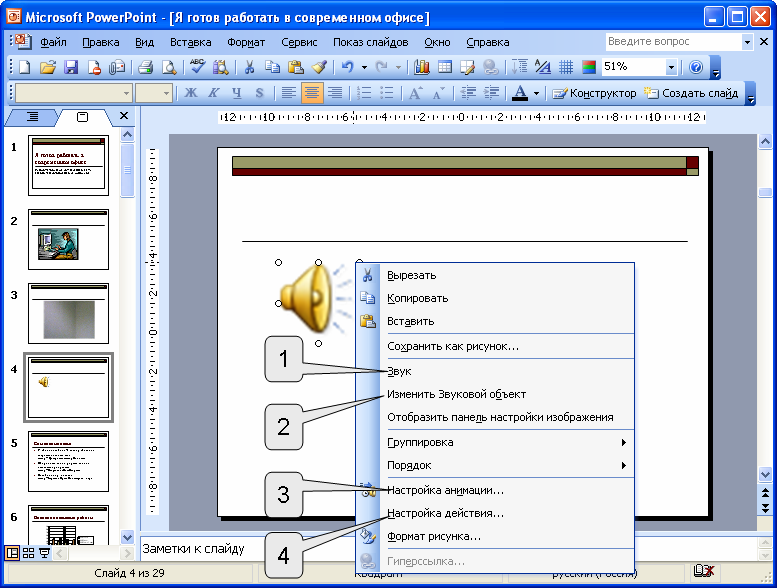Click the font color A icon

pos(519,93)
